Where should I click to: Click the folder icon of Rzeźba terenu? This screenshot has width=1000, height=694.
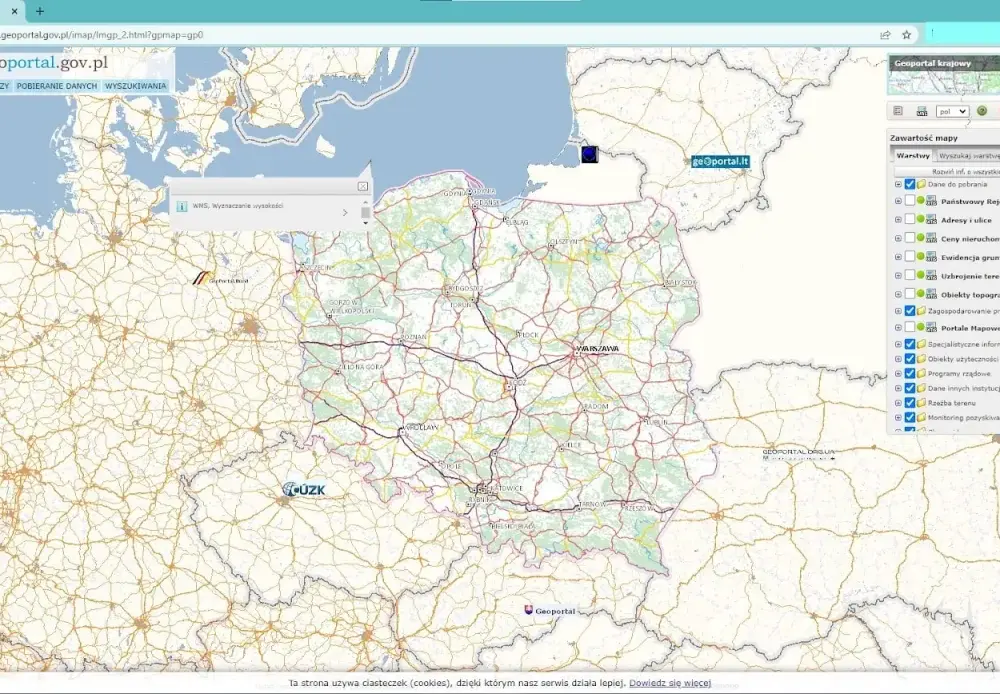pos(921,403)
